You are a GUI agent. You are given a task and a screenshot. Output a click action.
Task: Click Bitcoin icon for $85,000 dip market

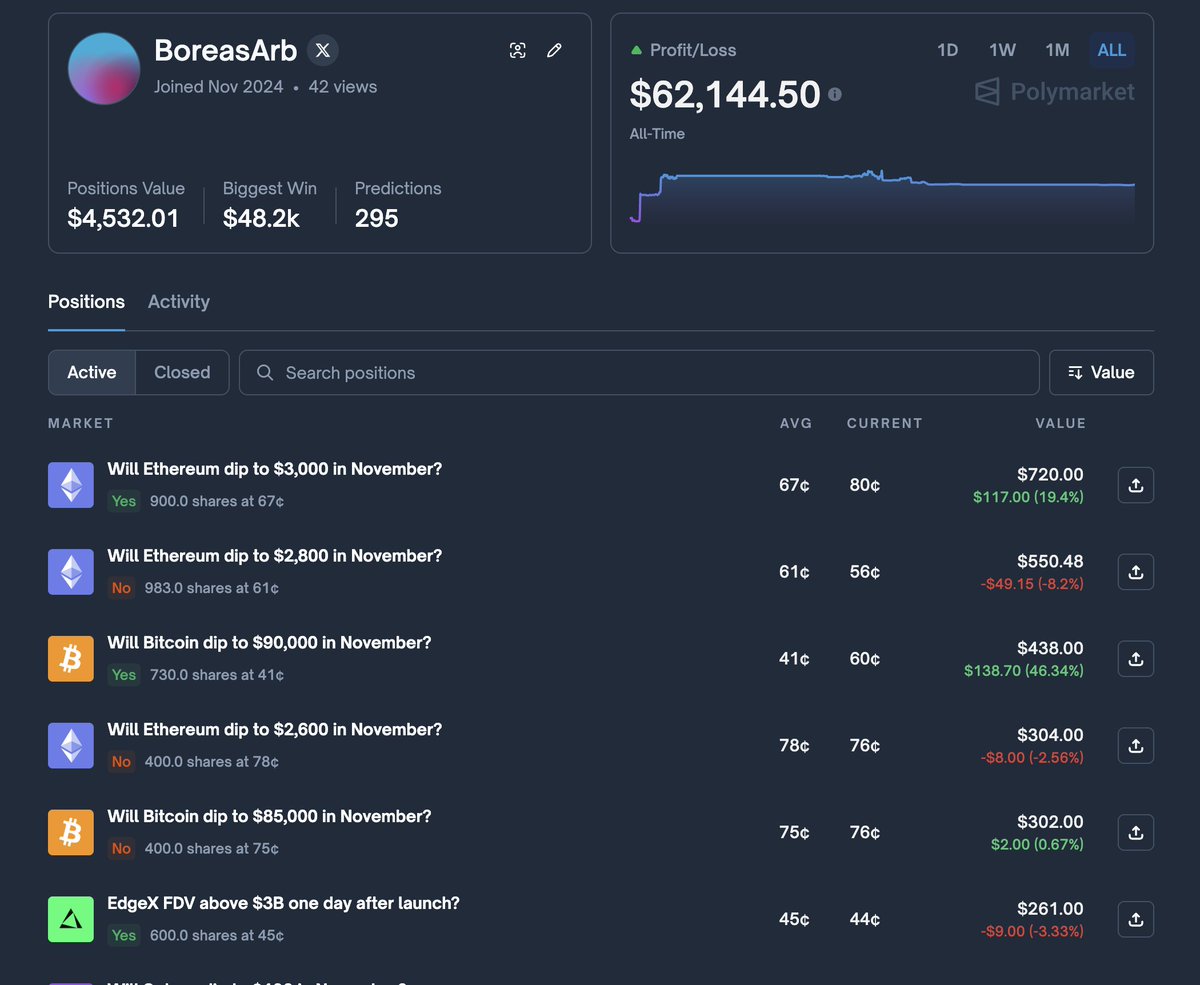(70, 832)
